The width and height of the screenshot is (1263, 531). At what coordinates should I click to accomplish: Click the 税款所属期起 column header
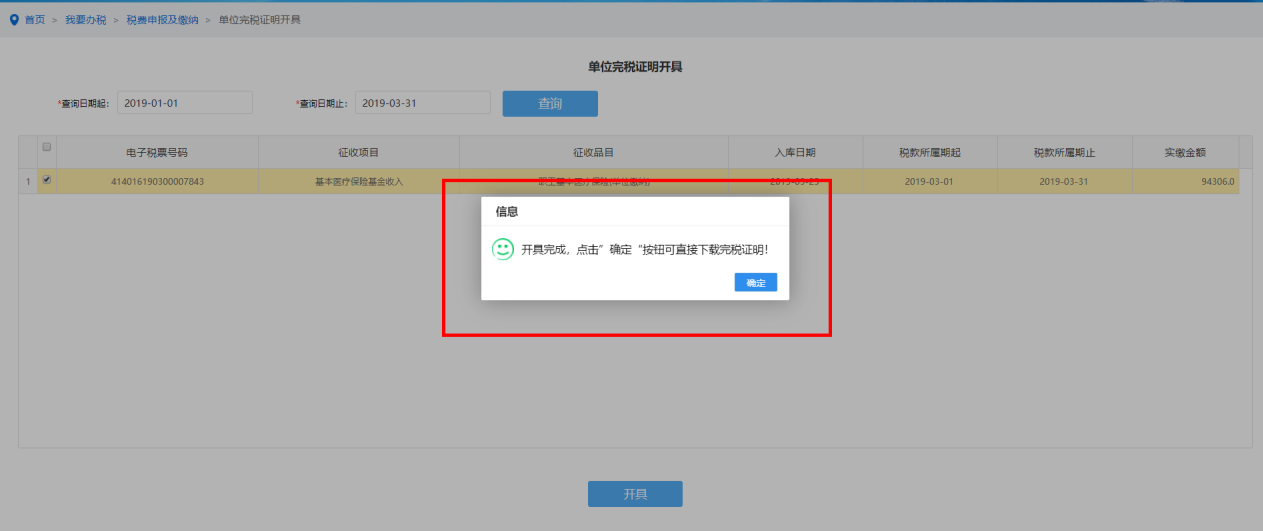click(x=930, y=152)
